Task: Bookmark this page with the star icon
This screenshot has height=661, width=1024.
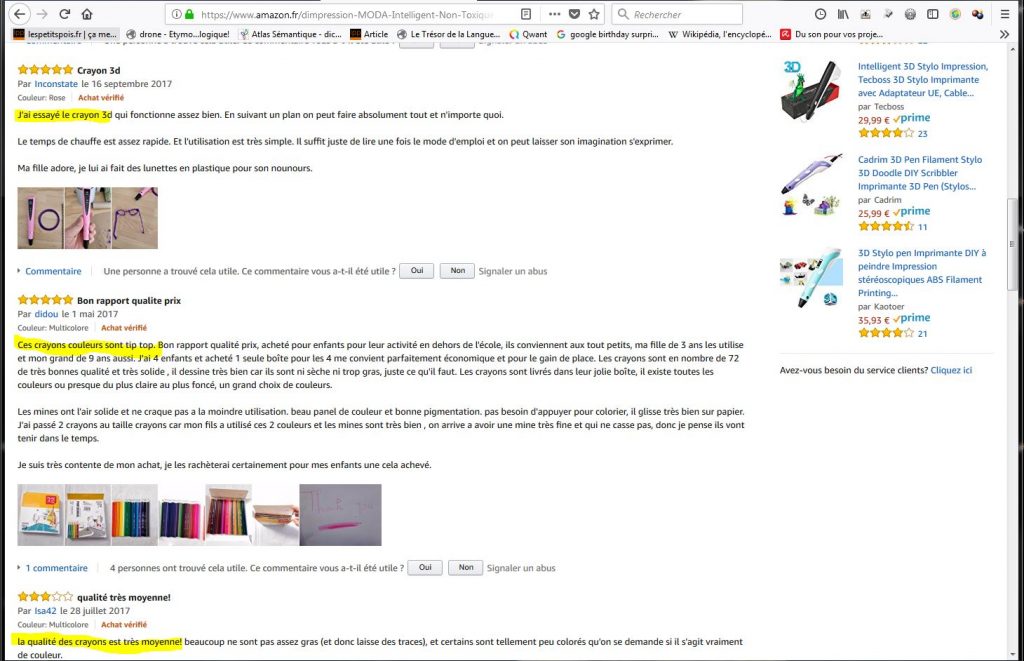Action: 594,14
